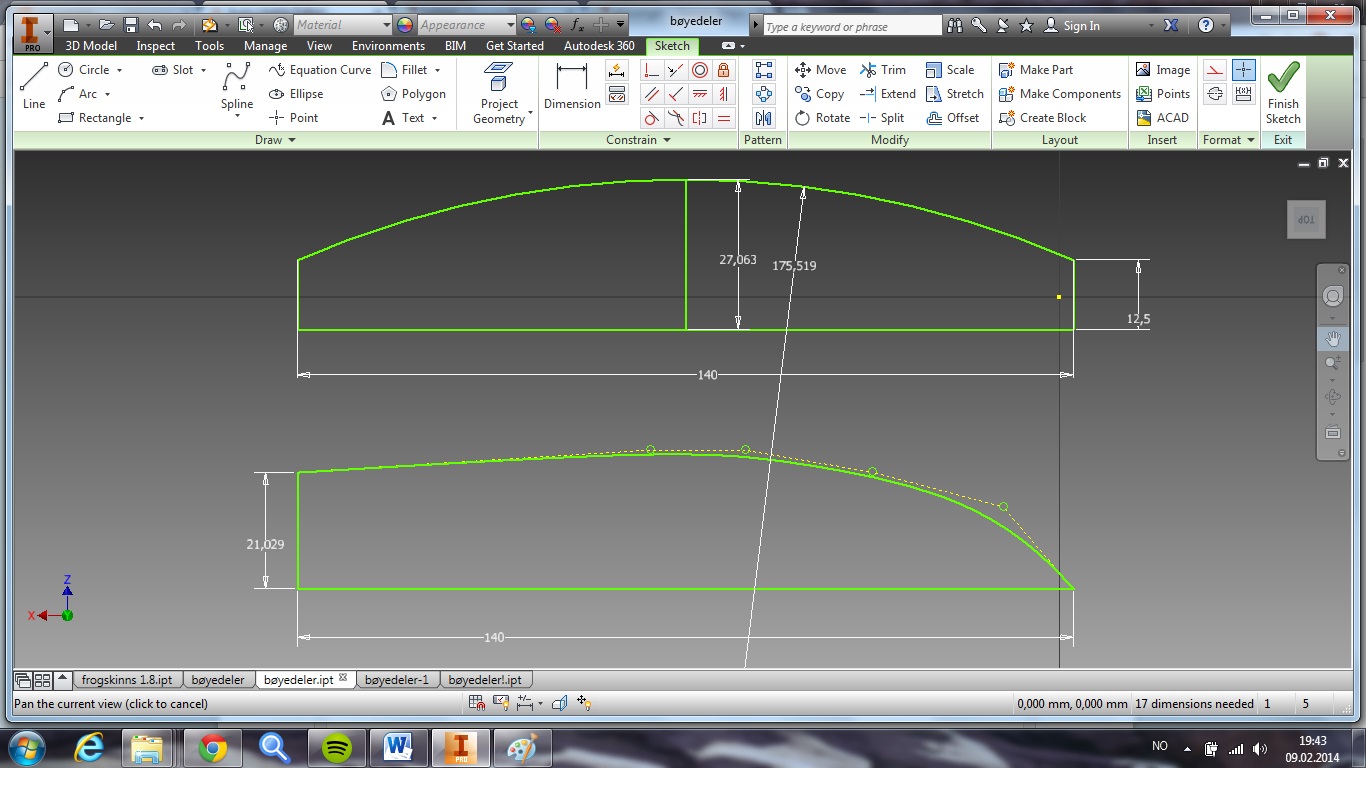Pick the Point tool in Draw panel
Image resolution: width=1366 pixels, height=792 pixels.
(x=293, y=118)
